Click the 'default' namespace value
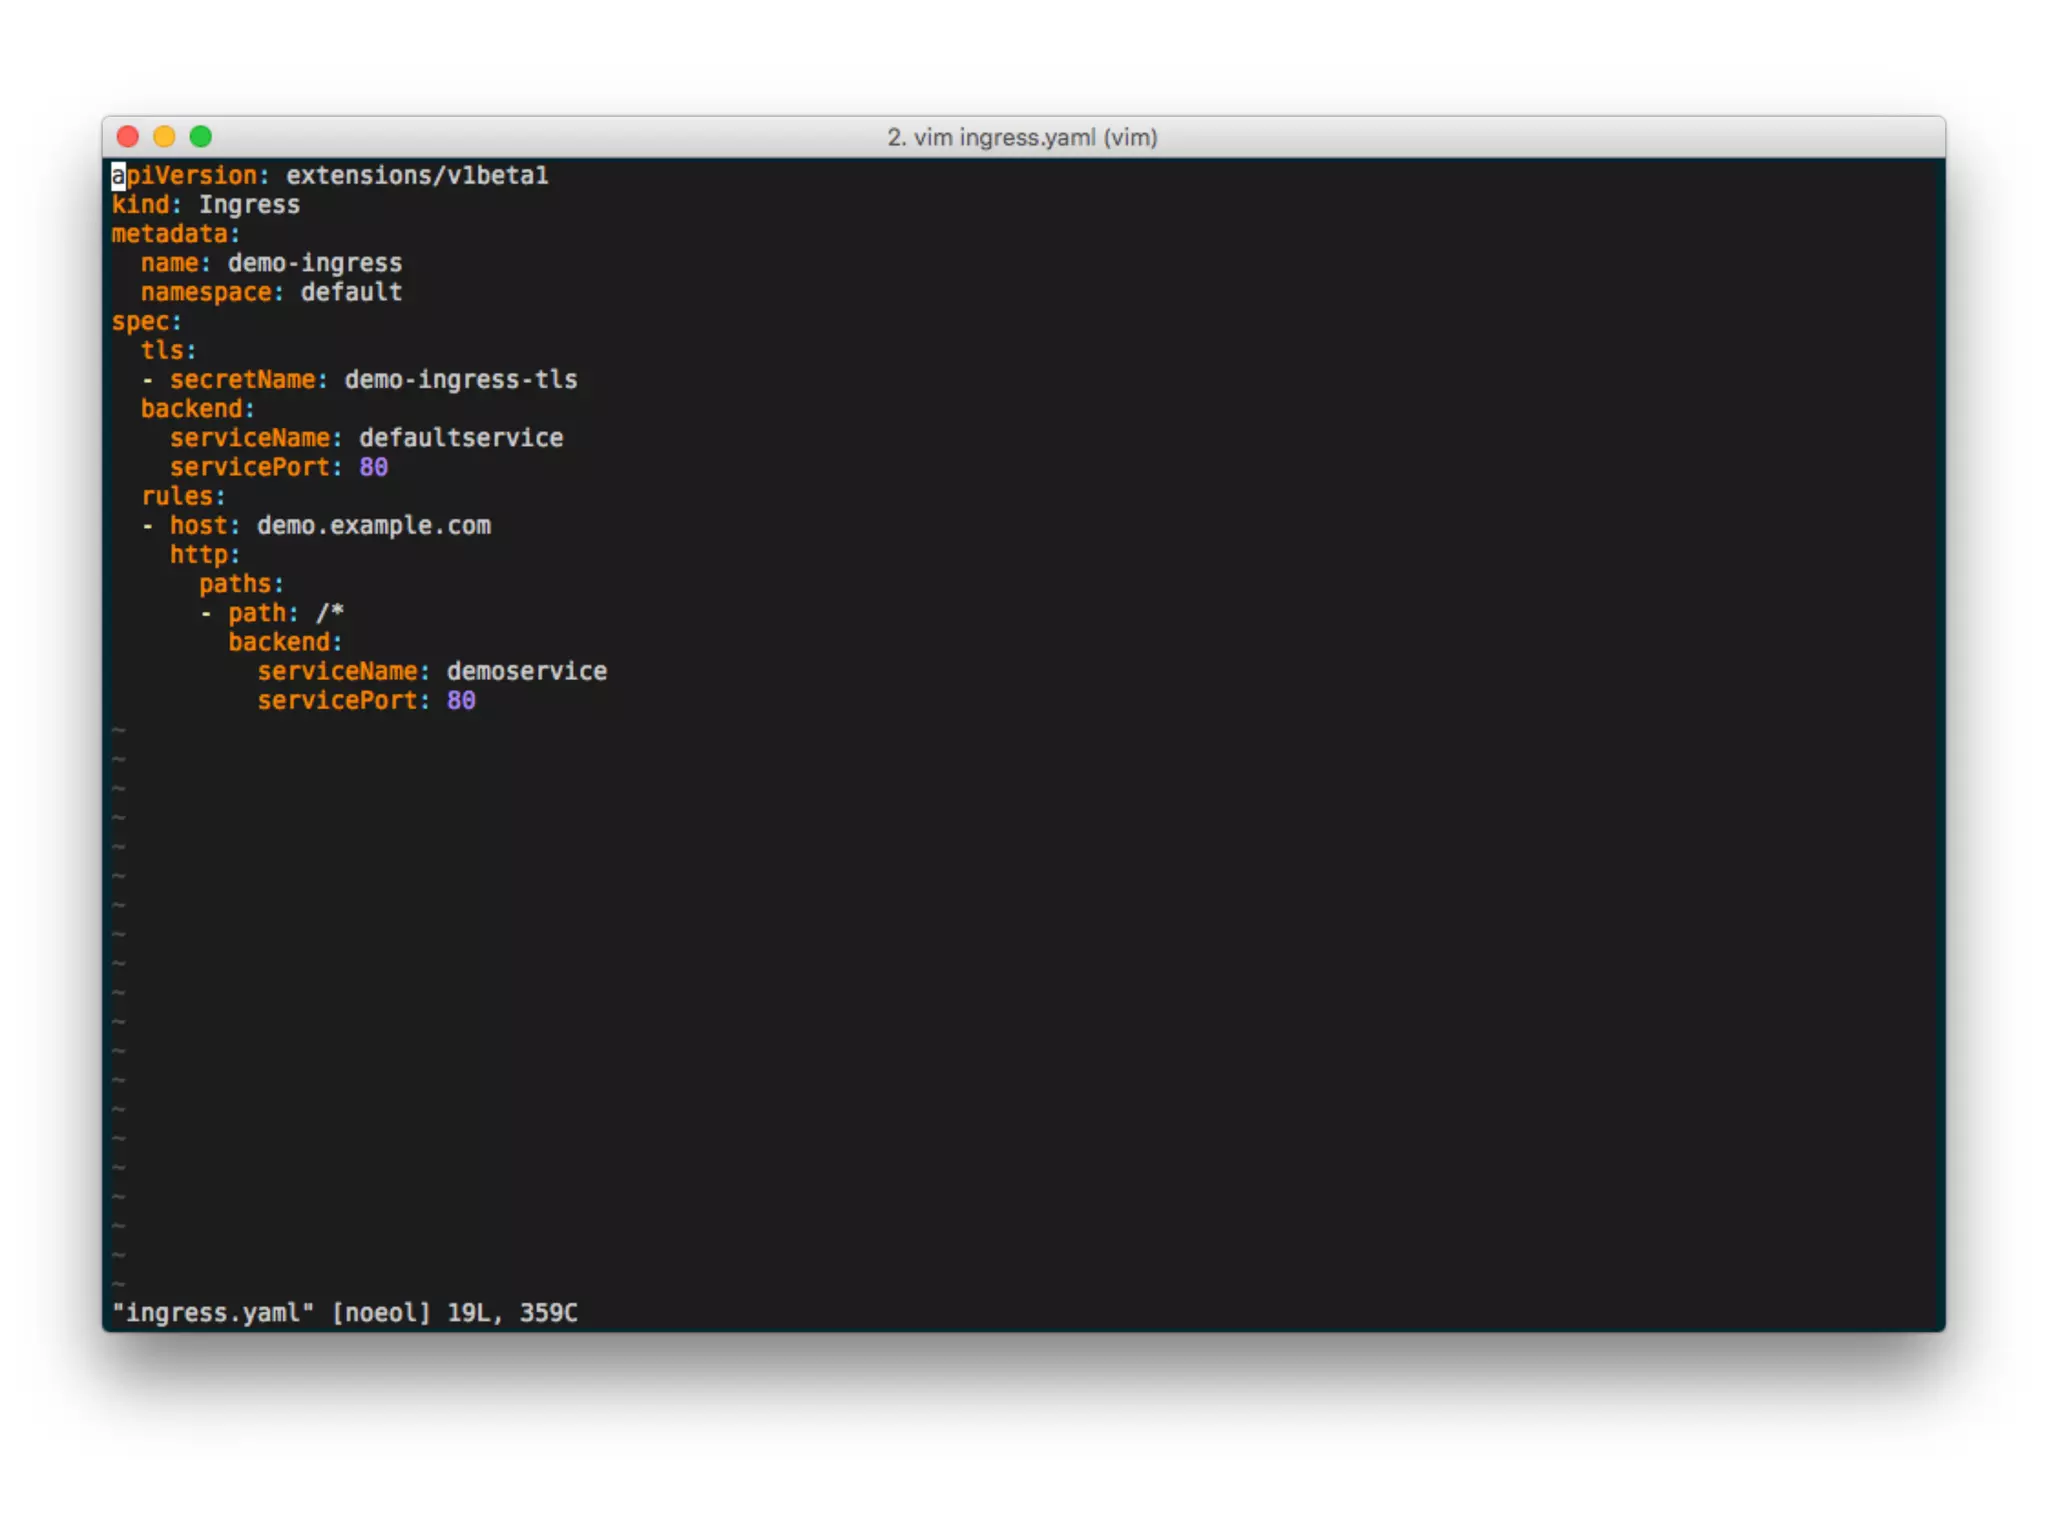 pos(351,292)
